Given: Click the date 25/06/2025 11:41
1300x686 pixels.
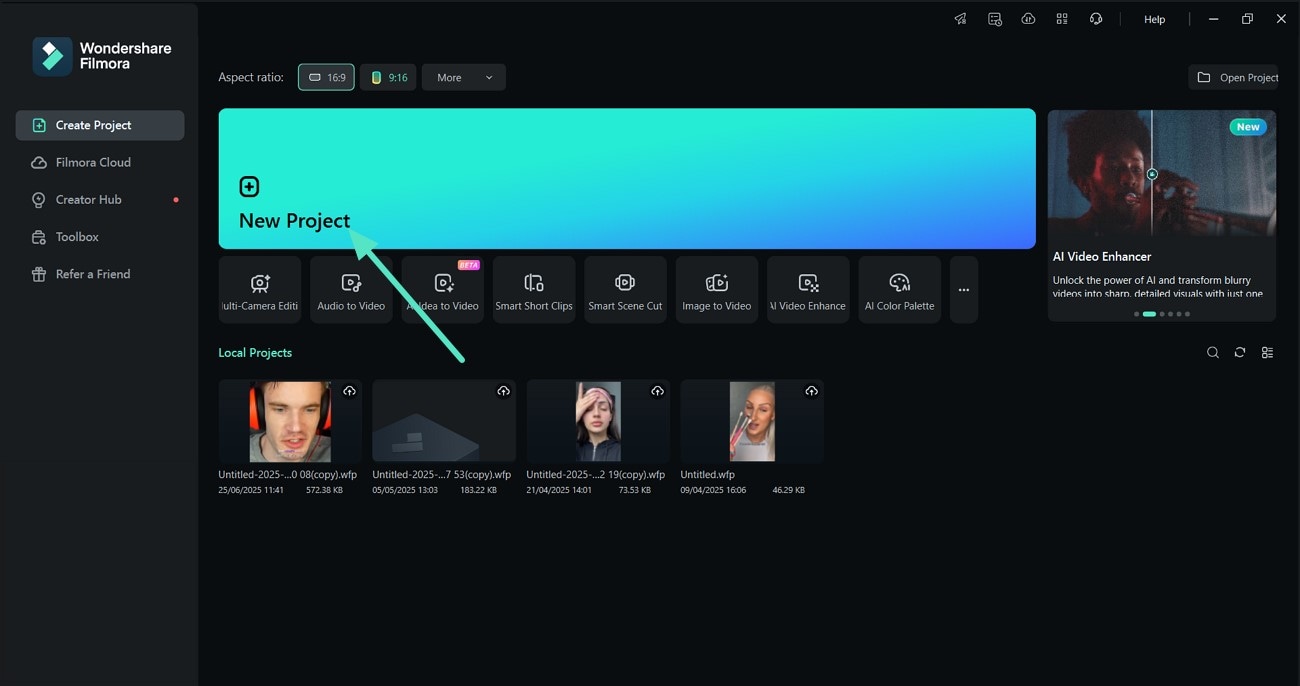Looking at the screenshot, I should 252,490.
